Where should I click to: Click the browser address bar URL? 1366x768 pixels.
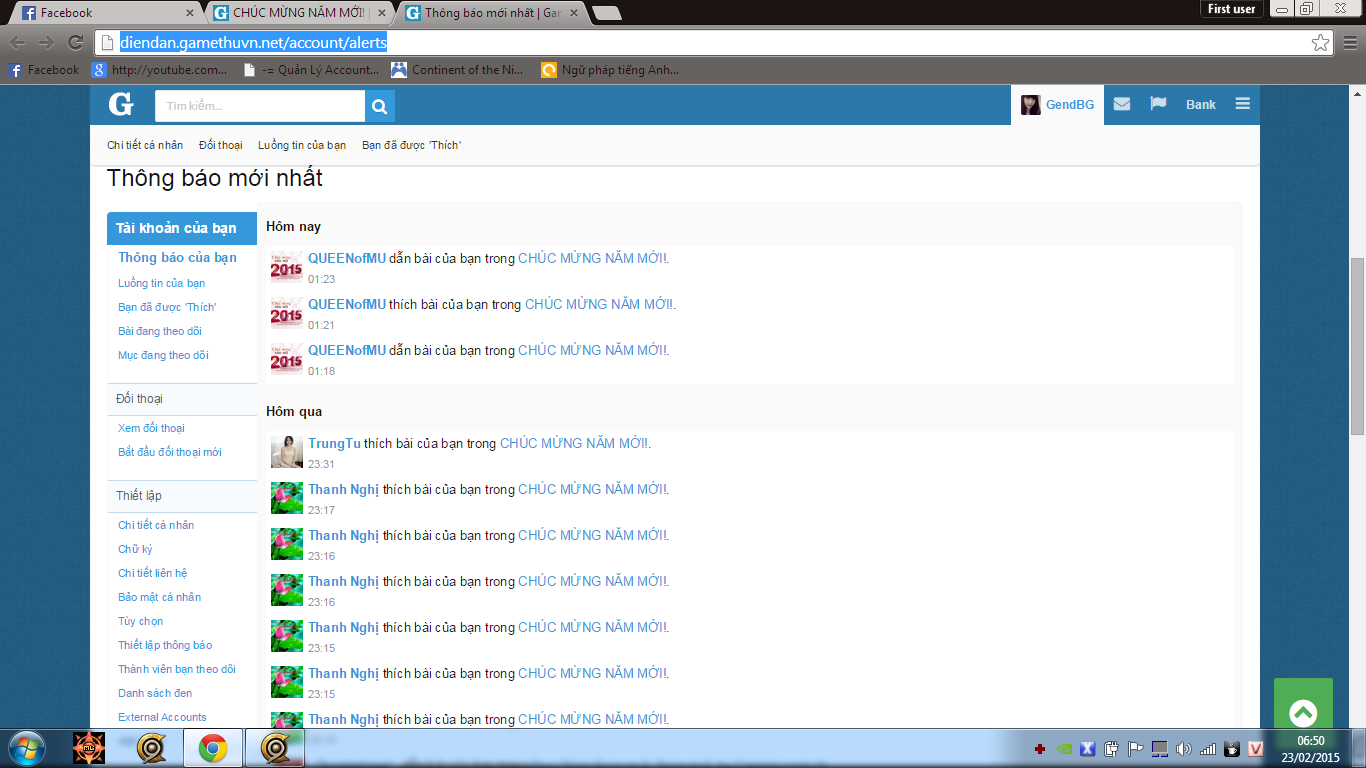click(x=253, y=43)
